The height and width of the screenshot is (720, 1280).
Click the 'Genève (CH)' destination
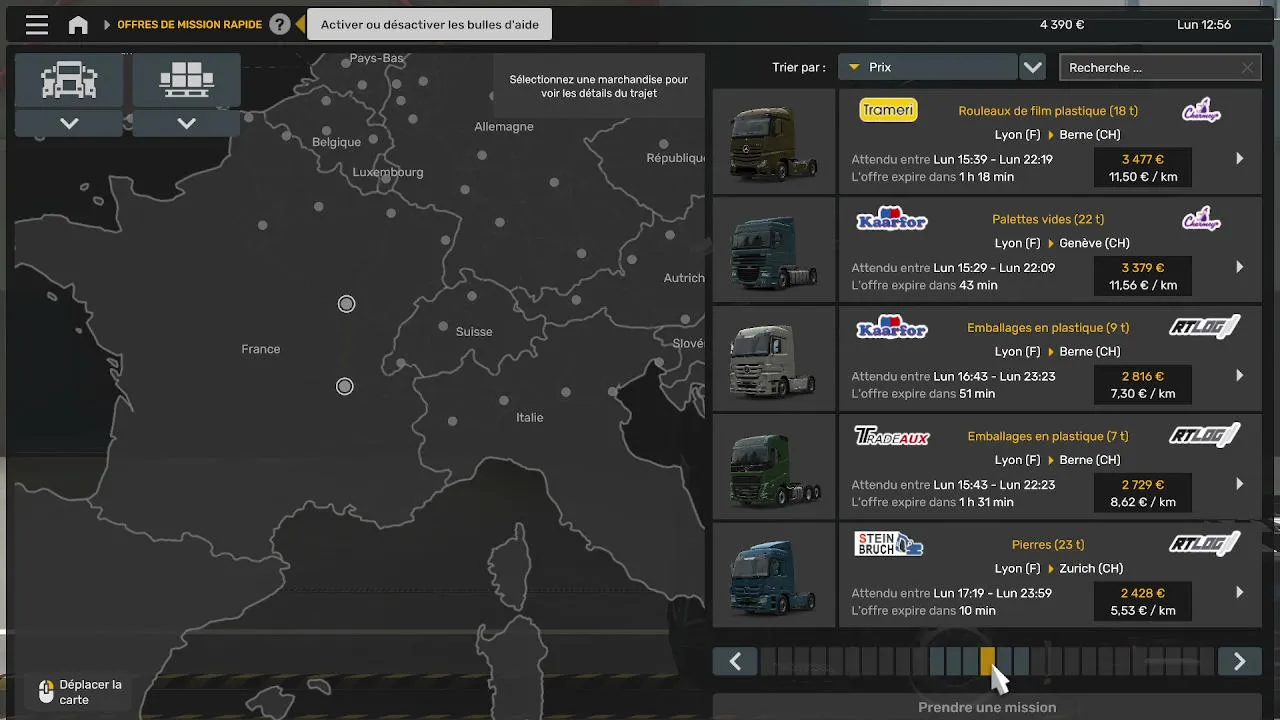click(1095, 243)
